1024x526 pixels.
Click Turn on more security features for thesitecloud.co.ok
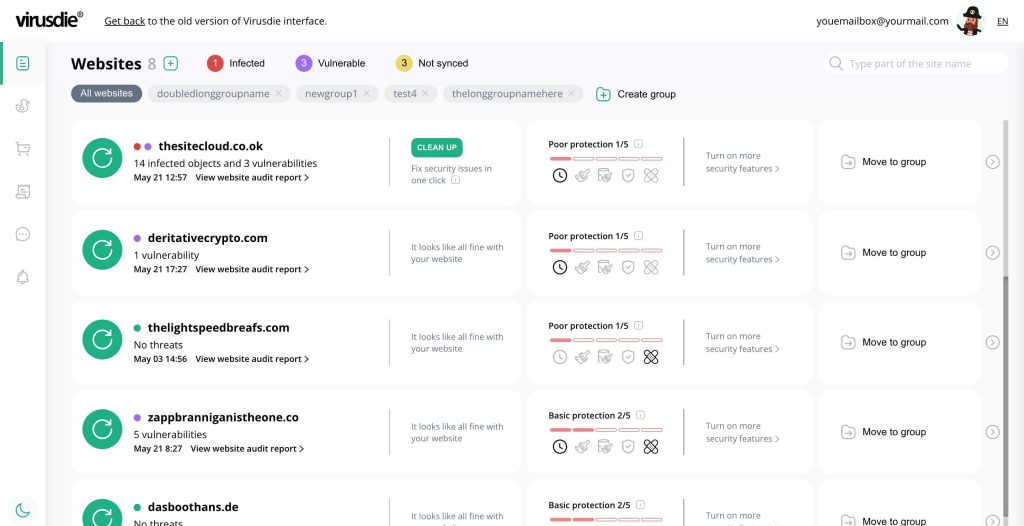(743, 162)
